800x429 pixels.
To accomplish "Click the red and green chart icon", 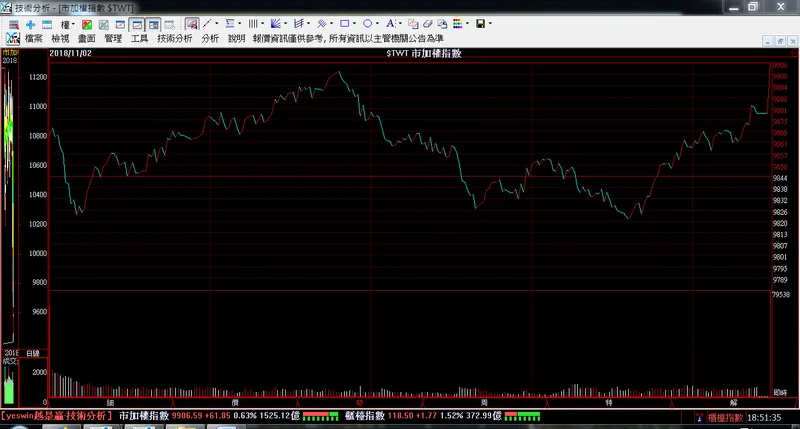I will coord(87,24).
